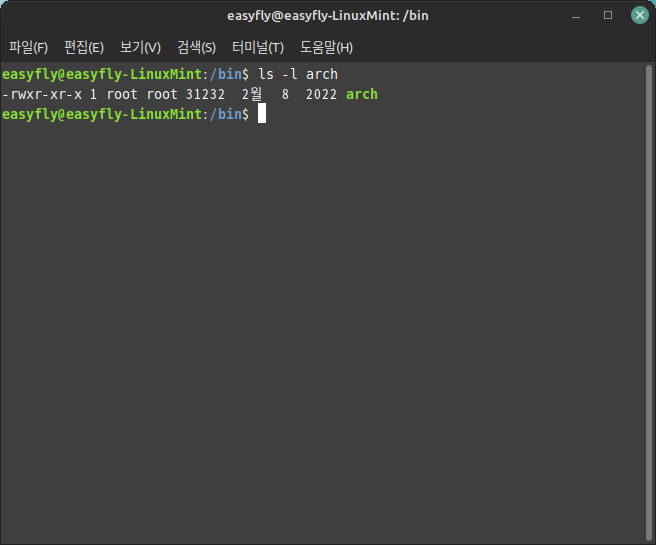Click the permissions text -rwxr-xr-x

[x=42, y=95]
